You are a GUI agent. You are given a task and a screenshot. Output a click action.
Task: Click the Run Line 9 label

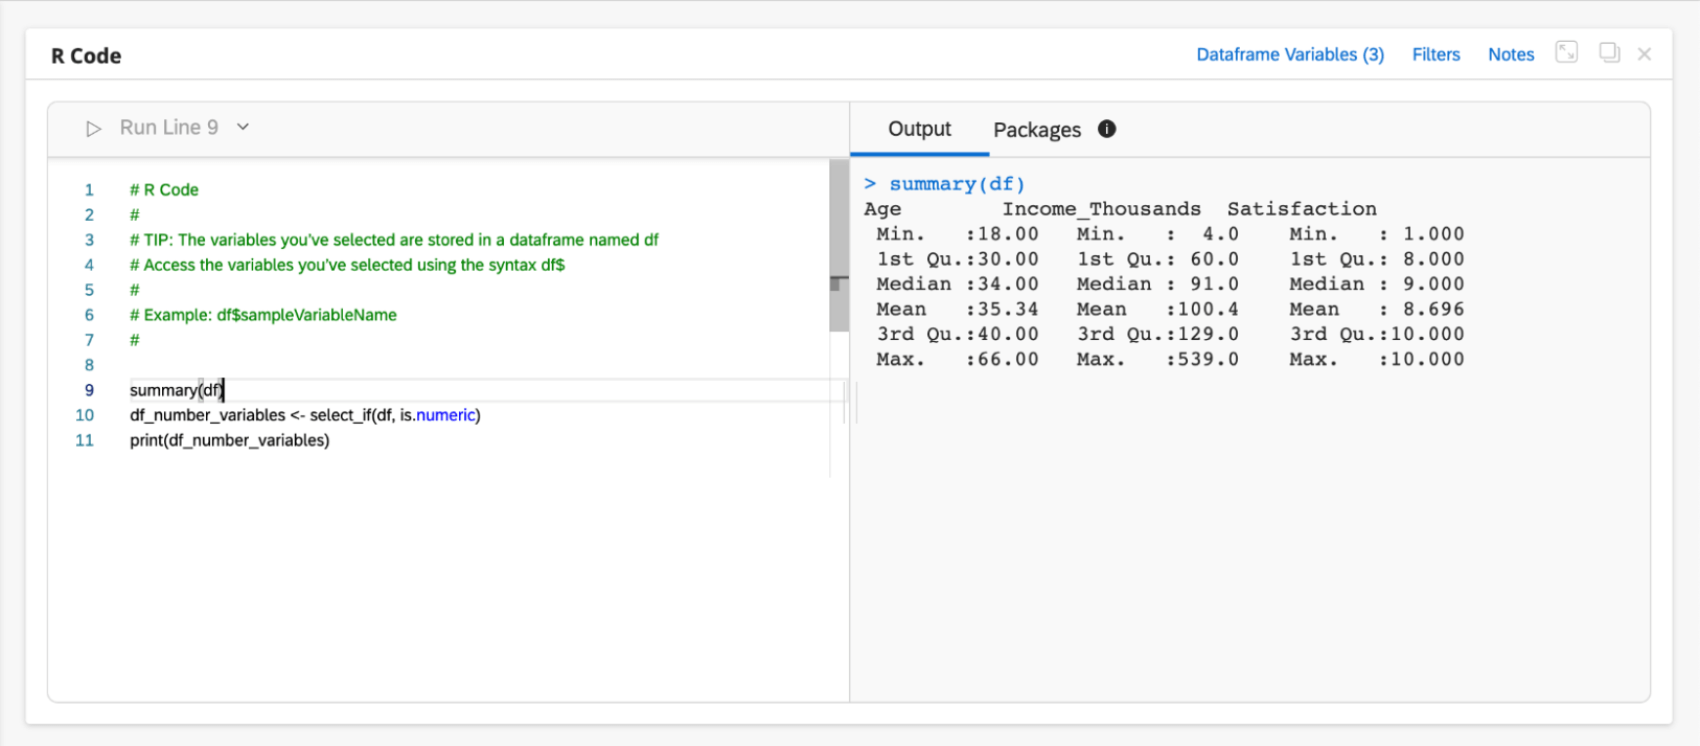point(169,128)
